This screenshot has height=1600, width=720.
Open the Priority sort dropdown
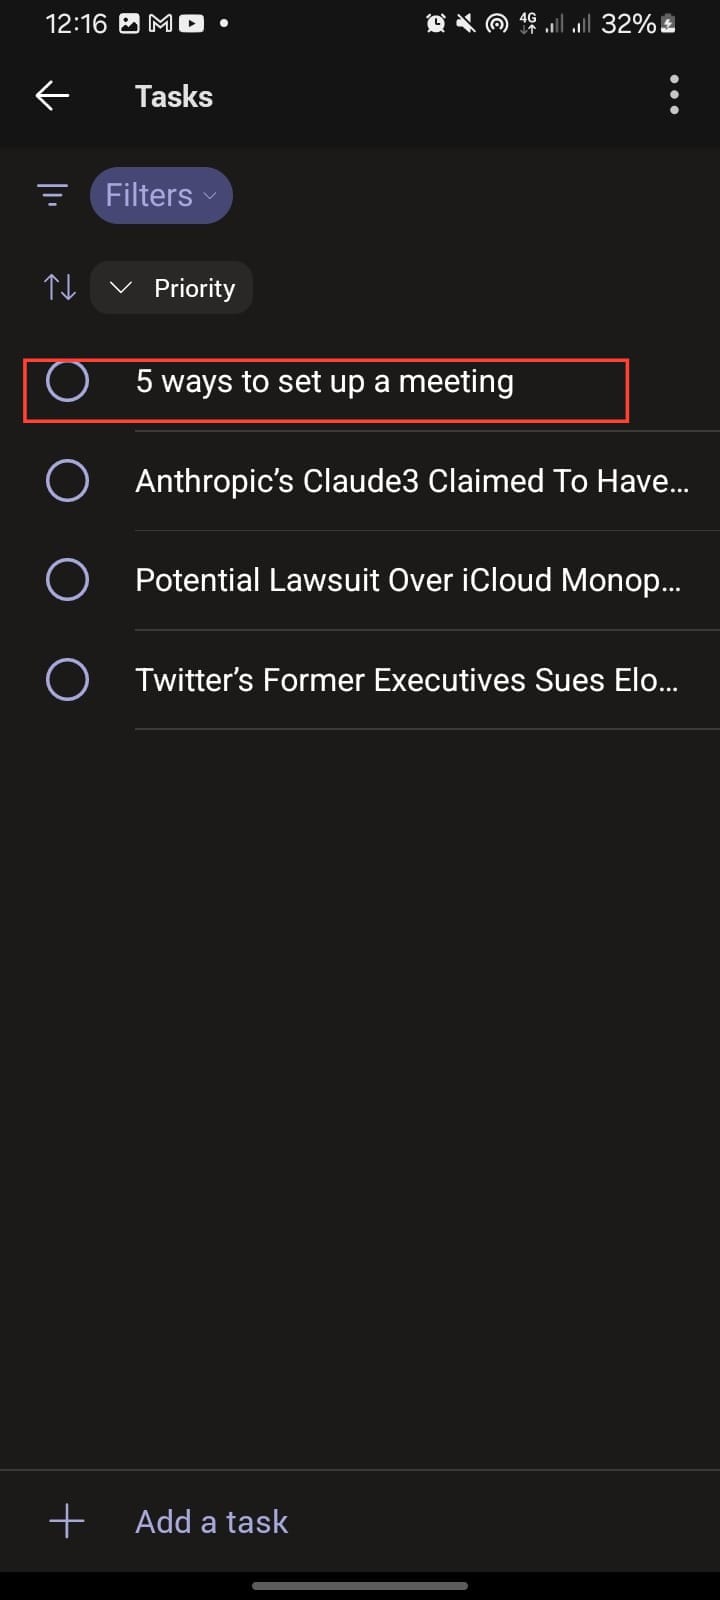pos(172,288)
